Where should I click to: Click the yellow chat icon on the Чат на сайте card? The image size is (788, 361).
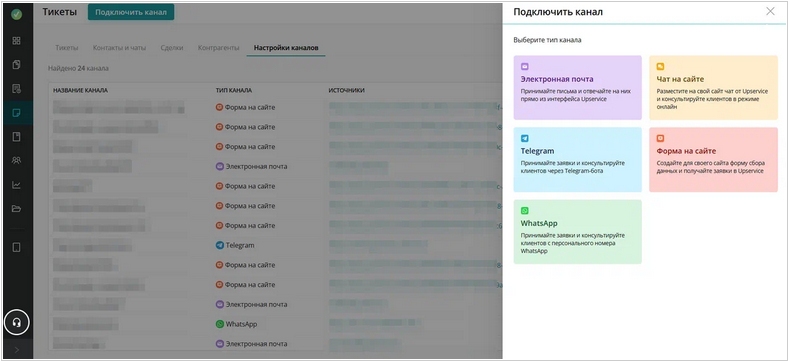(661, 66)
